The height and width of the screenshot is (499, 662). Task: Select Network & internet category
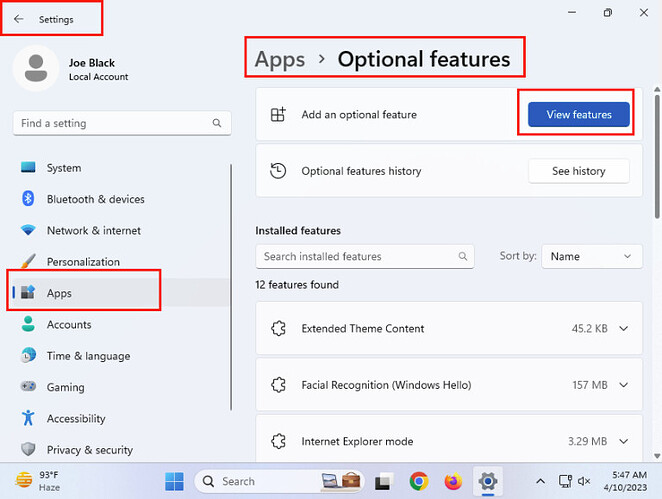94,231
